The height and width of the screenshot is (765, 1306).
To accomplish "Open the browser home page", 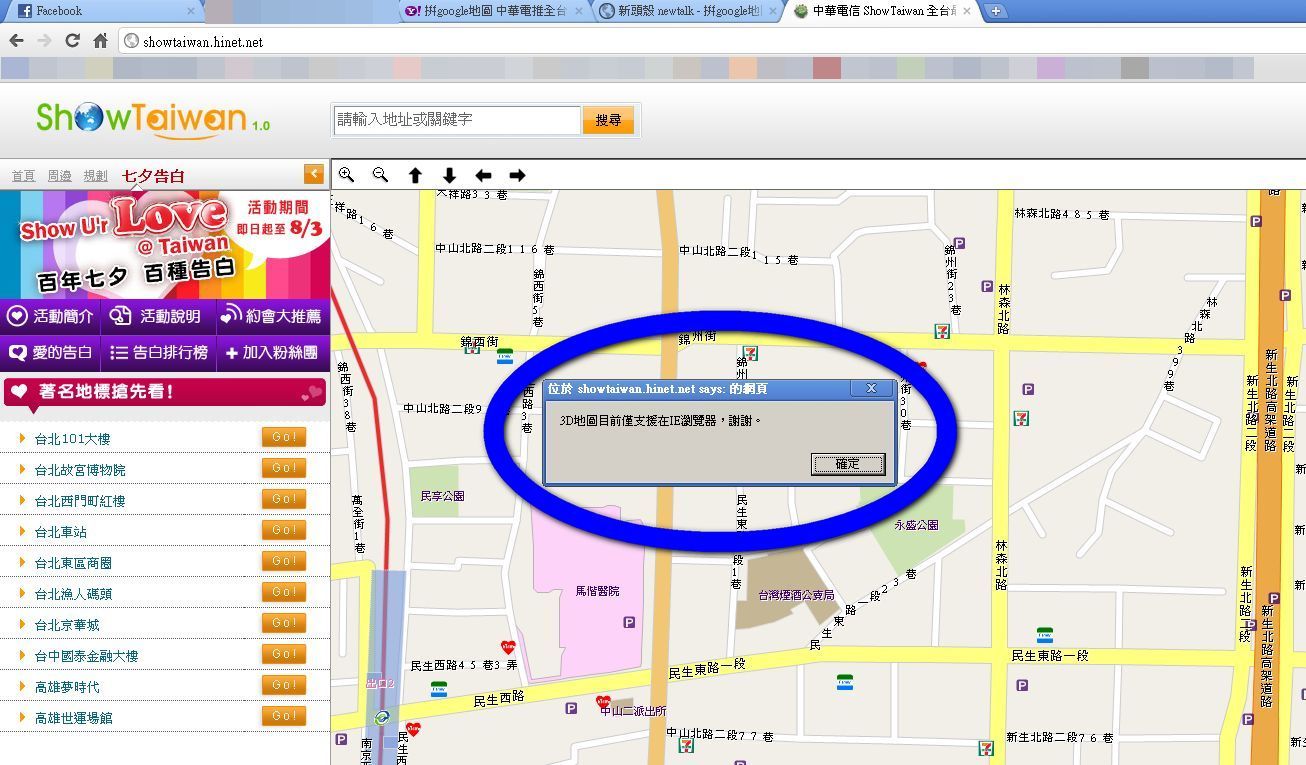I will point(100,41).
